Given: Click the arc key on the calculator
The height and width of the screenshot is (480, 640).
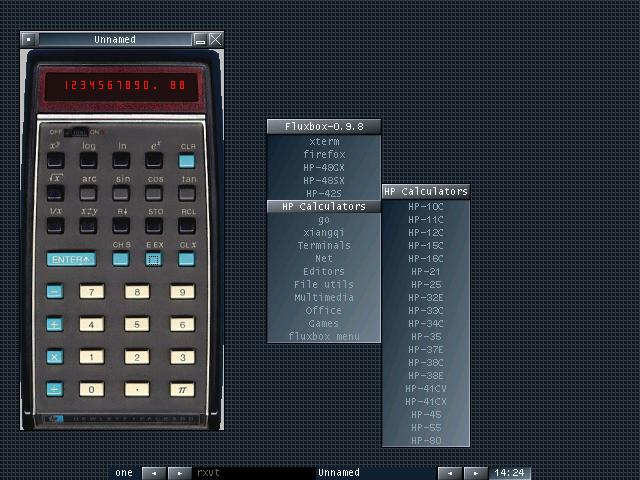Looking at the screenshot, I should pyautogui.click(x=89, y=193).
